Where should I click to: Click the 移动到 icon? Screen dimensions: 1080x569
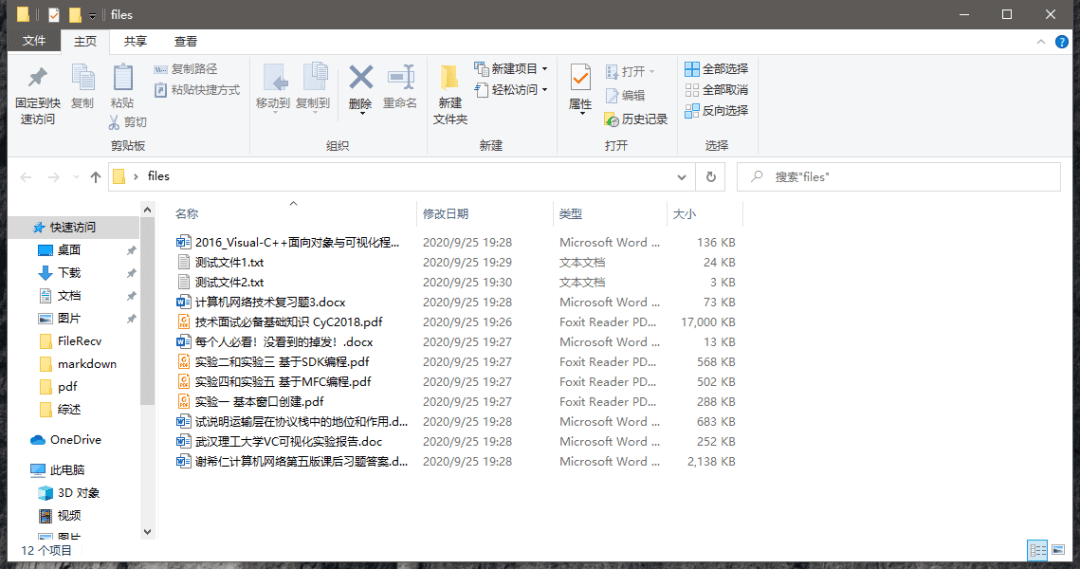(x=274, y=78)
